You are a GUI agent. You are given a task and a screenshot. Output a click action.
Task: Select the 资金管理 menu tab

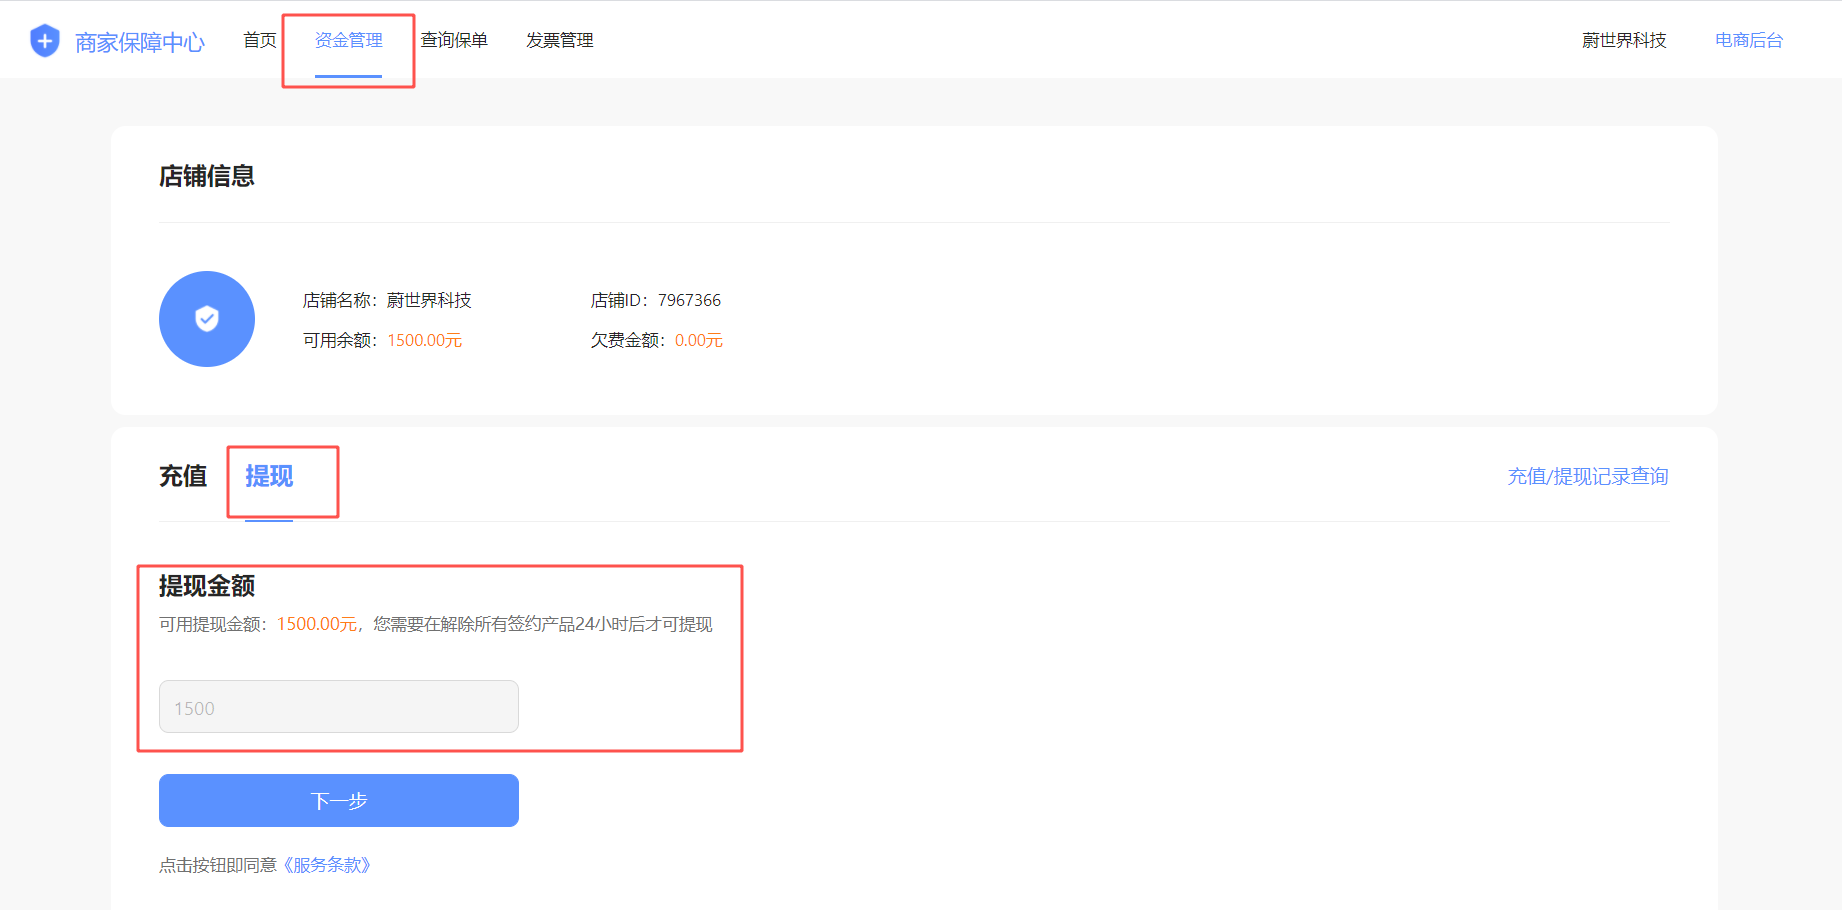point(349,40)
